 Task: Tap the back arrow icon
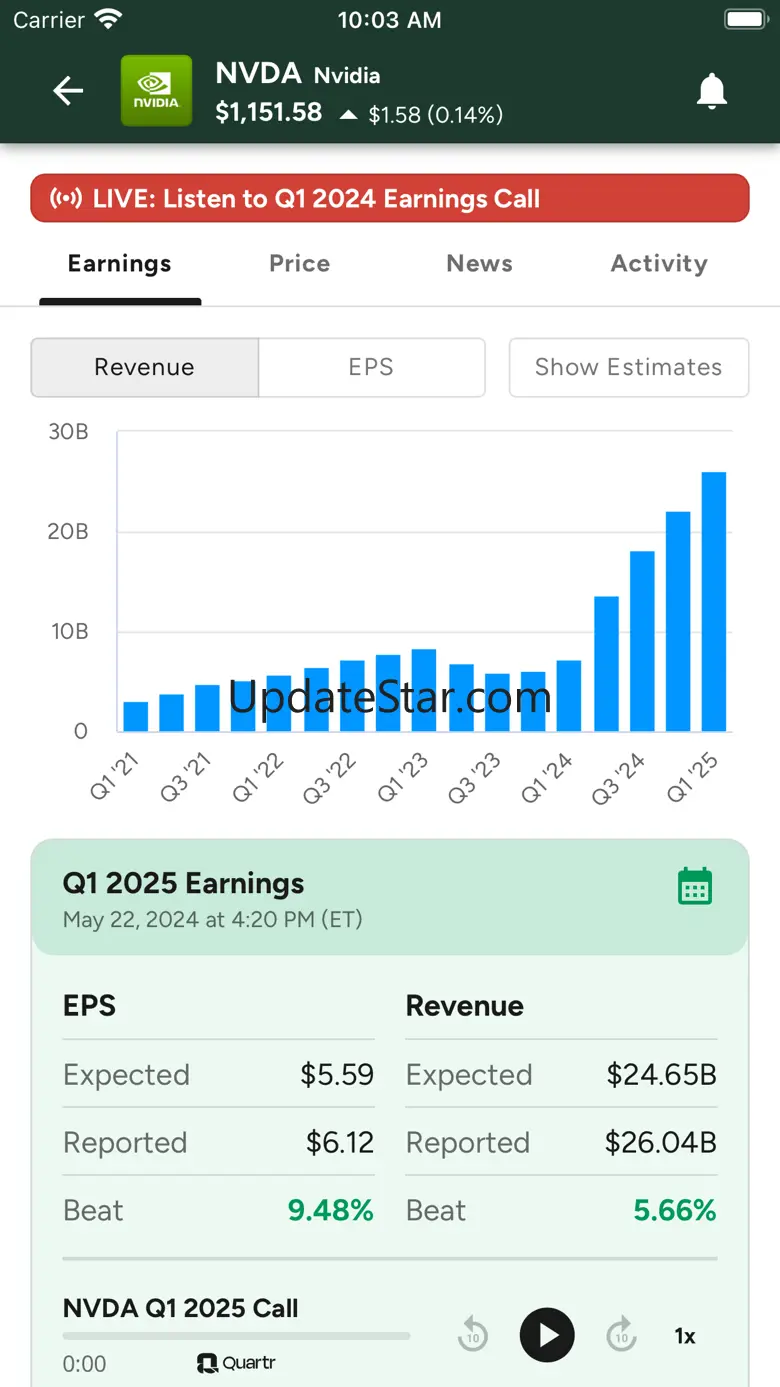point(68,91)
